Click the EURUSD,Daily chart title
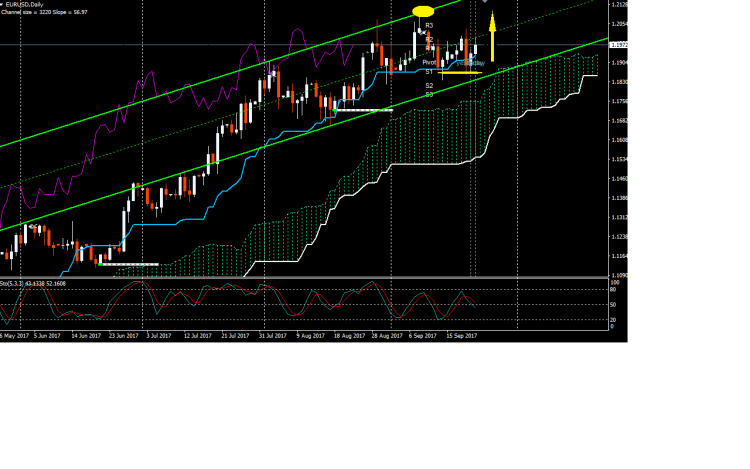This screenshot has height=469, width=750. 24,5
